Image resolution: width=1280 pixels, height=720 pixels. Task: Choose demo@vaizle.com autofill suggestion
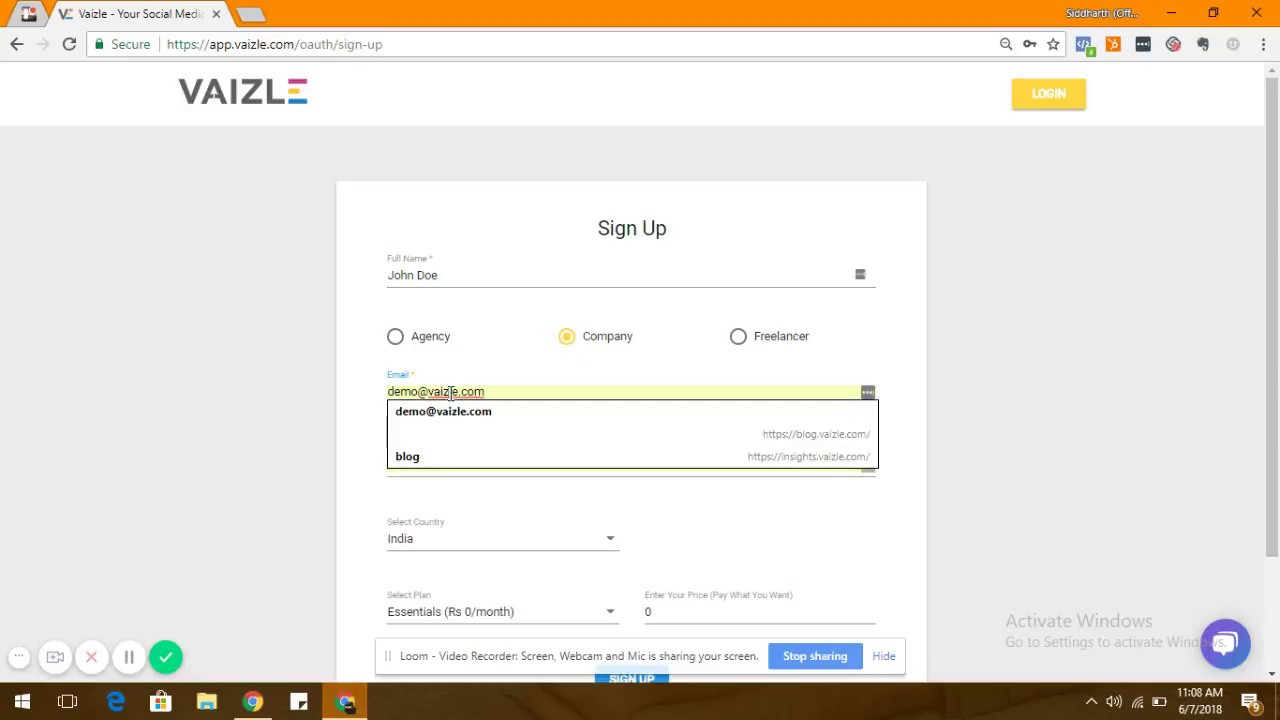632,411
